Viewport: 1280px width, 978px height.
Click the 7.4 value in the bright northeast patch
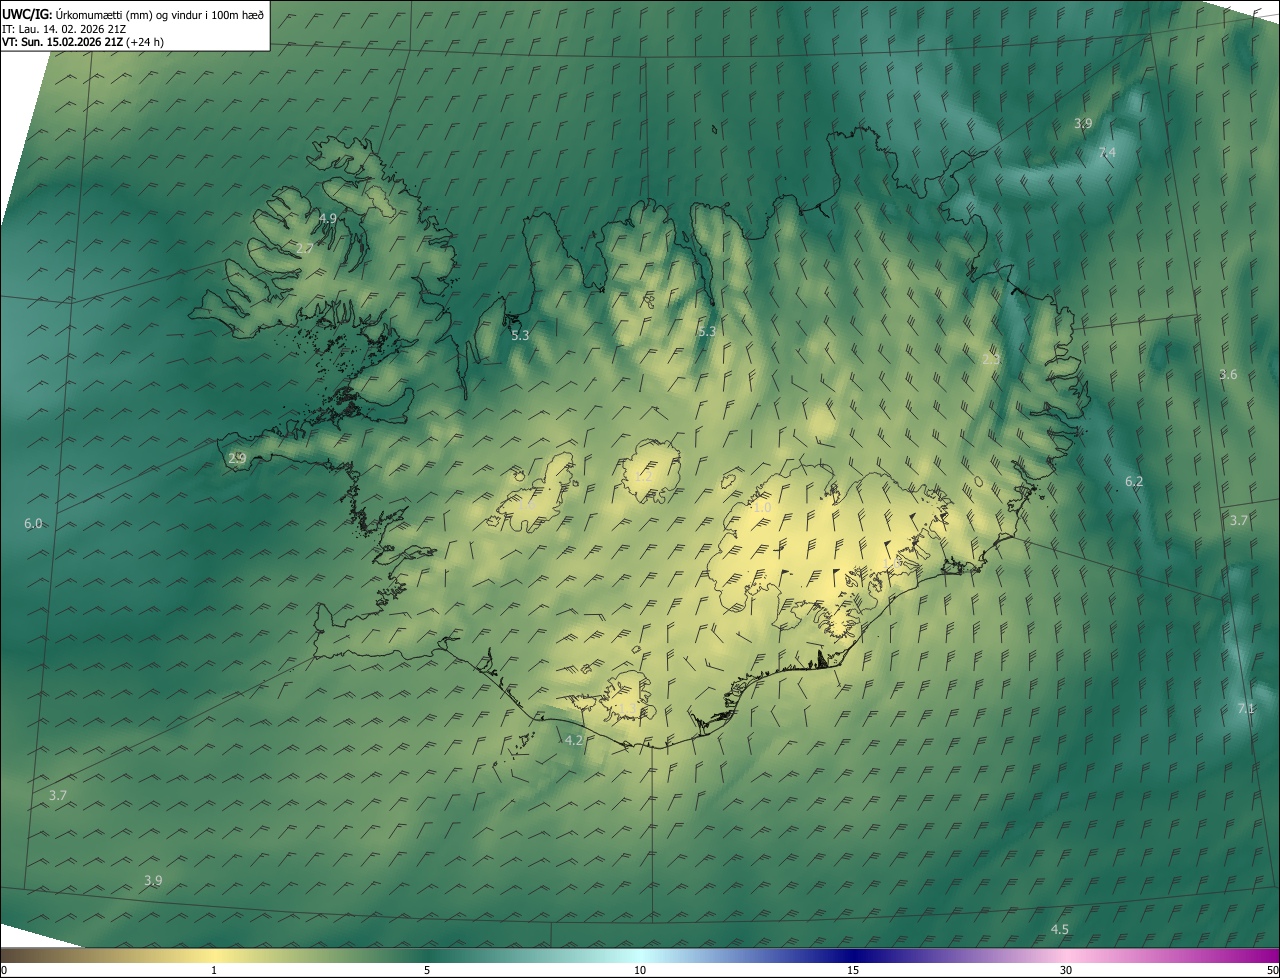click(1107, 152)
